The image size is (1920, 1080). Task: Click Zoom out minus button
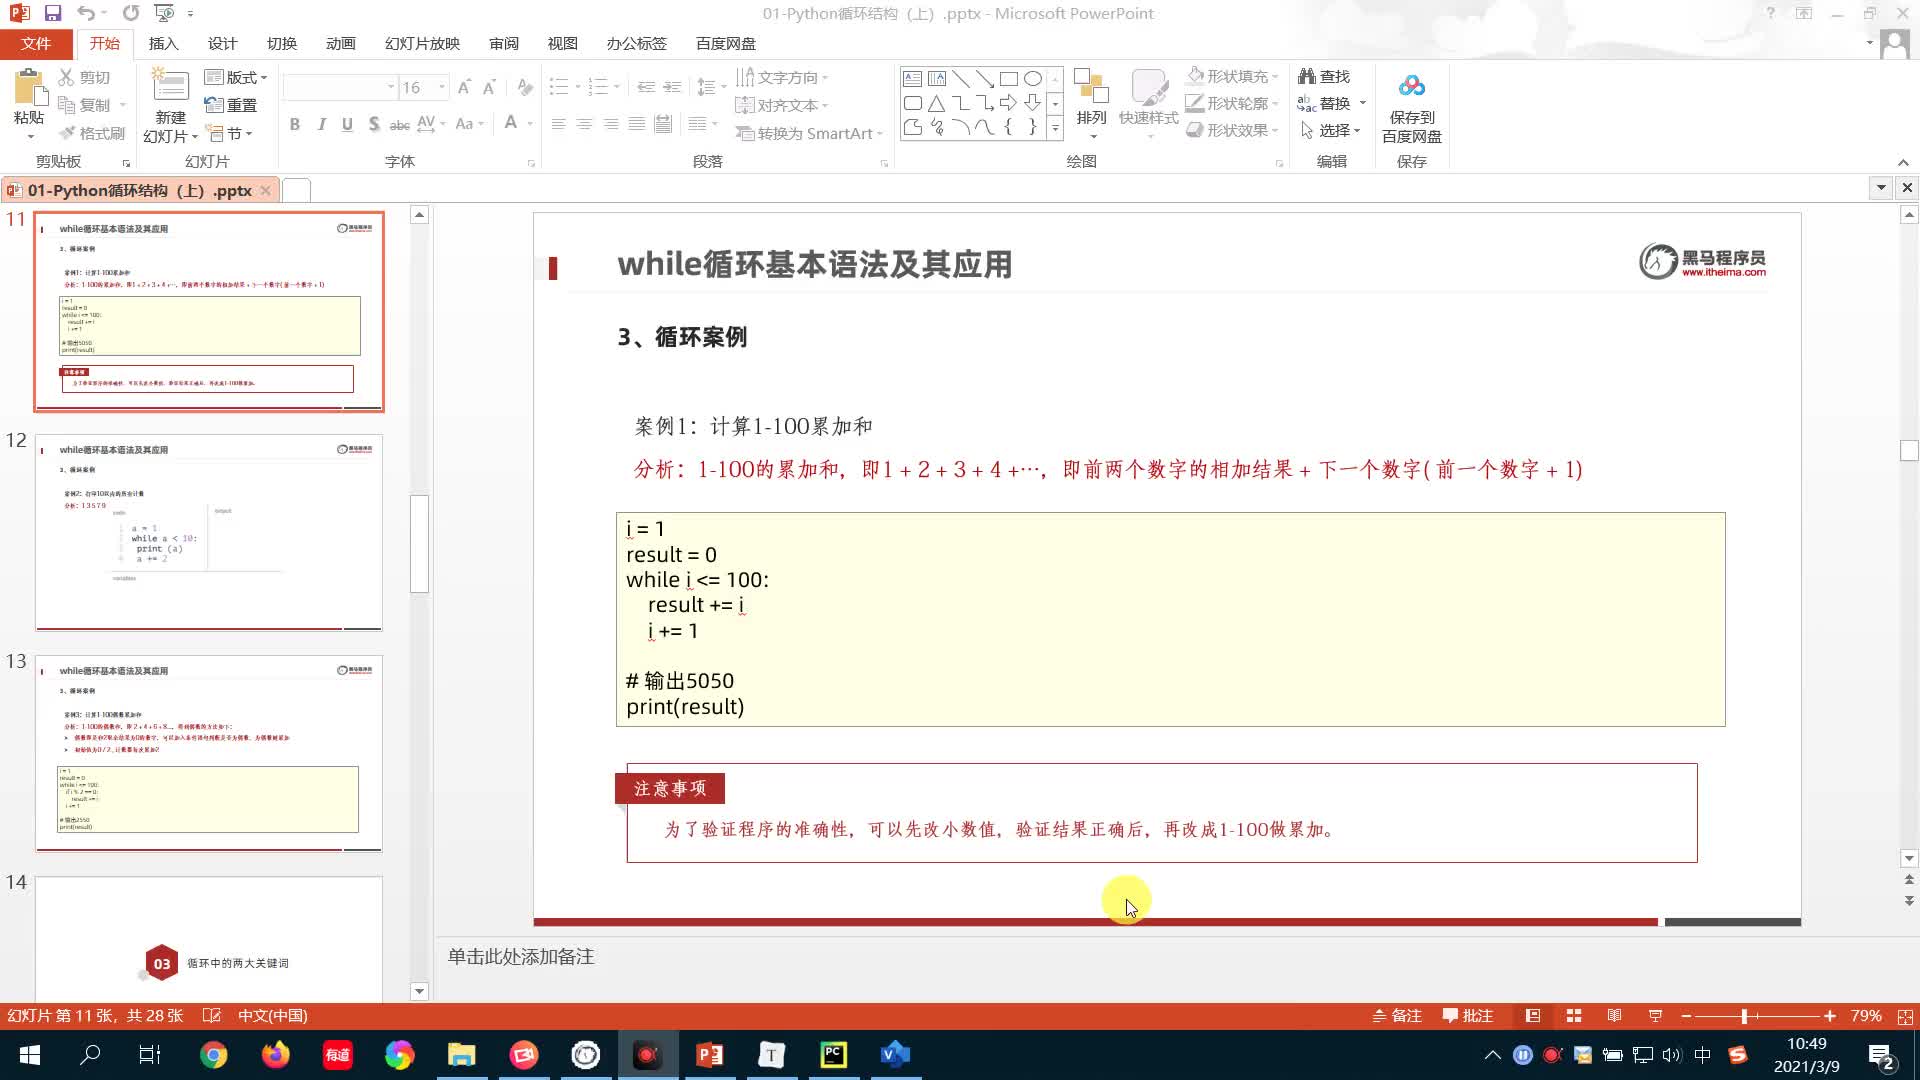pos(1686,1016)
